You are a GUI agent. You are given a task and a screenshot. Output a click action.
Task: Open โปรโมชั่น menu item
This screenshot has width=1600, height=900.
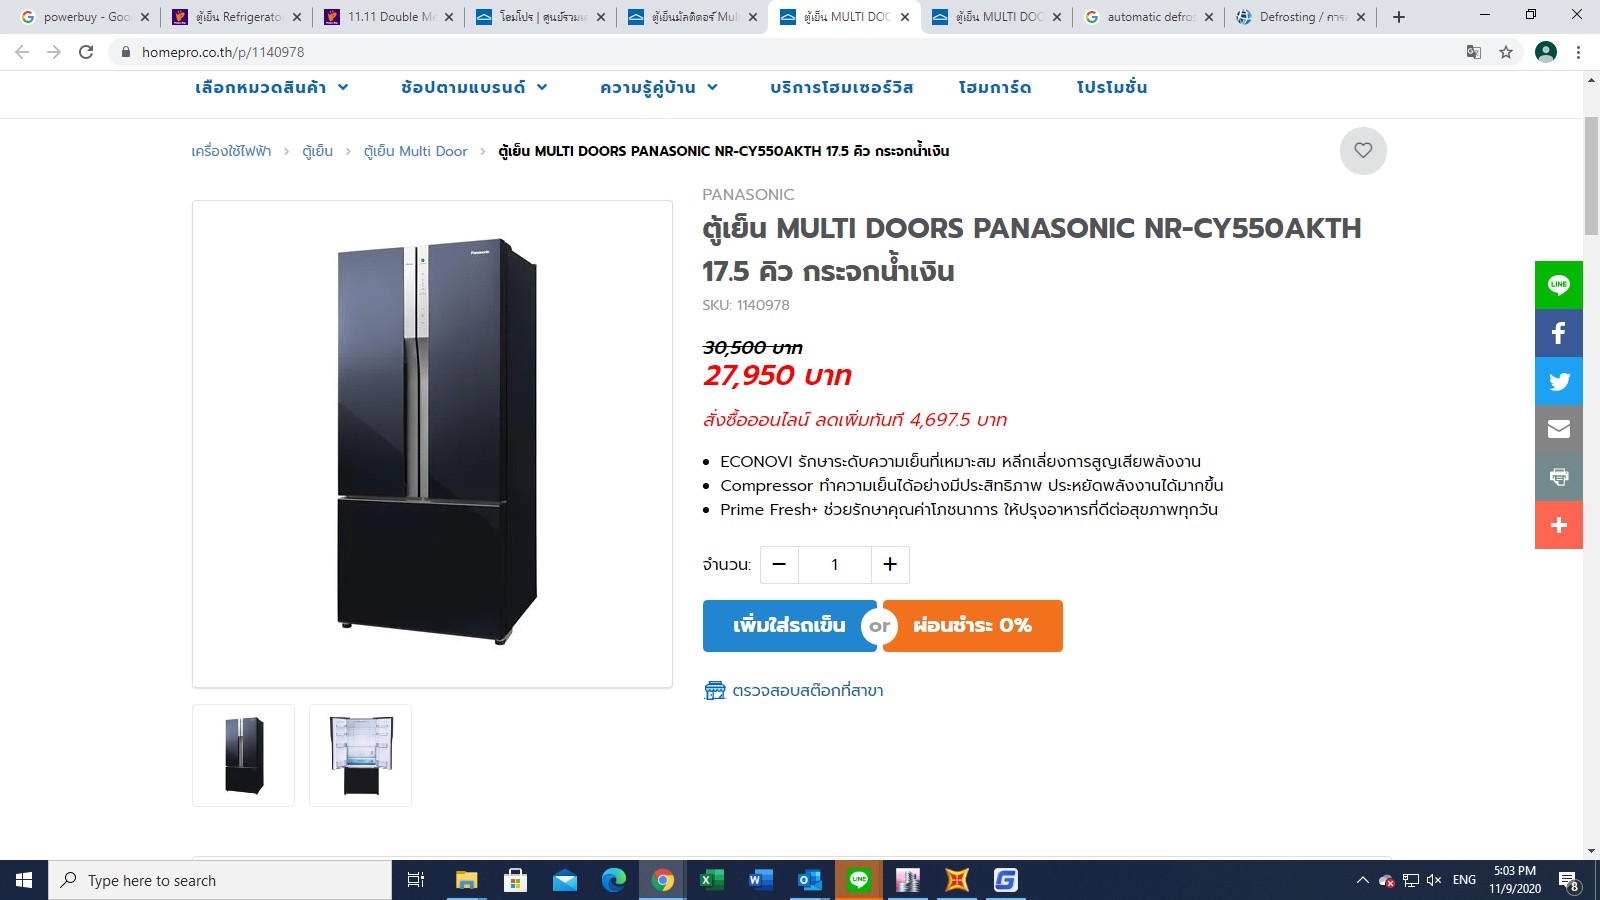point(1112,88)
